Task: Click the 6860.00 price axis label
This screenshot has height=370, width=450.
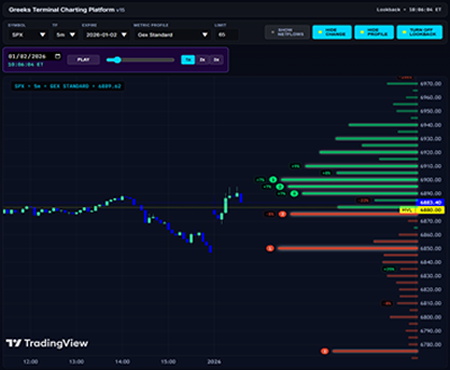Action: point(431,235)
